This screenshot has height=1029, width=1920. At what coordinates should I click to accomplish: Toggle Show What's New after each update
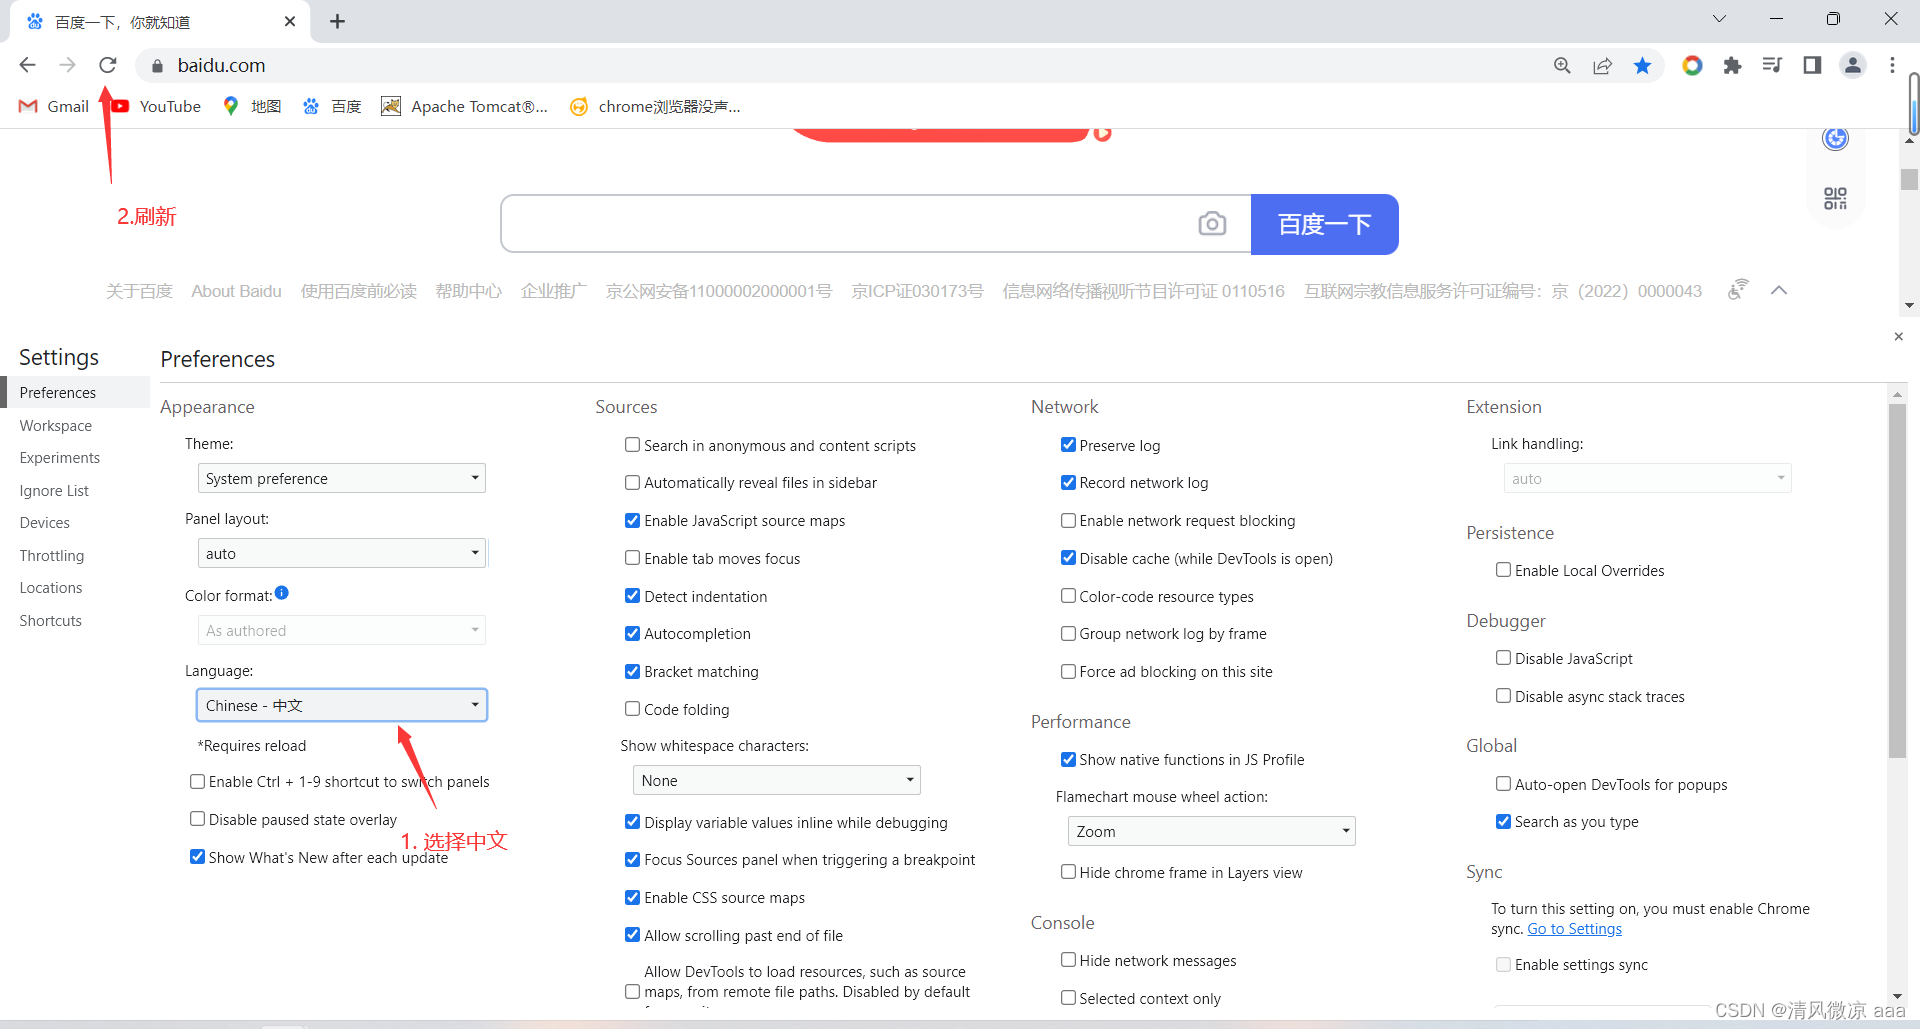(197, 857)
